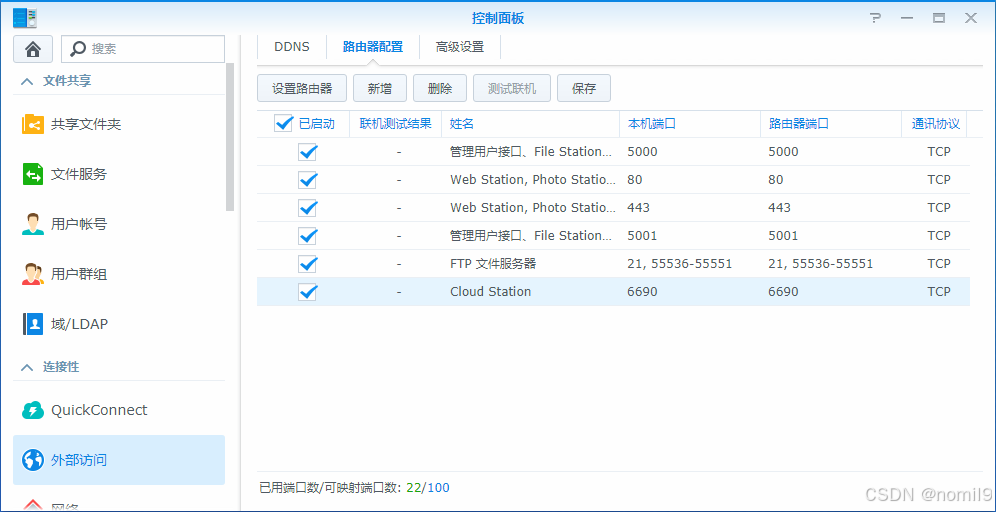Uncheck the port 5001 rule checkbox
Screen dimensions: 996x512
click(307, 236)
